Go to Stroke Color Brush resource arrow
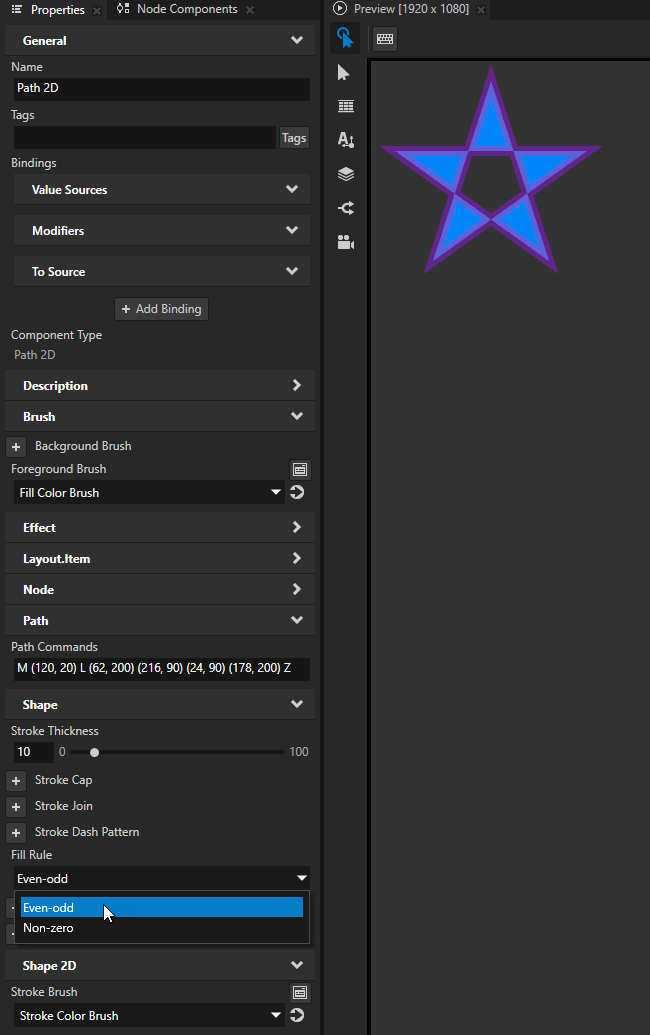 click(298, 1015)
